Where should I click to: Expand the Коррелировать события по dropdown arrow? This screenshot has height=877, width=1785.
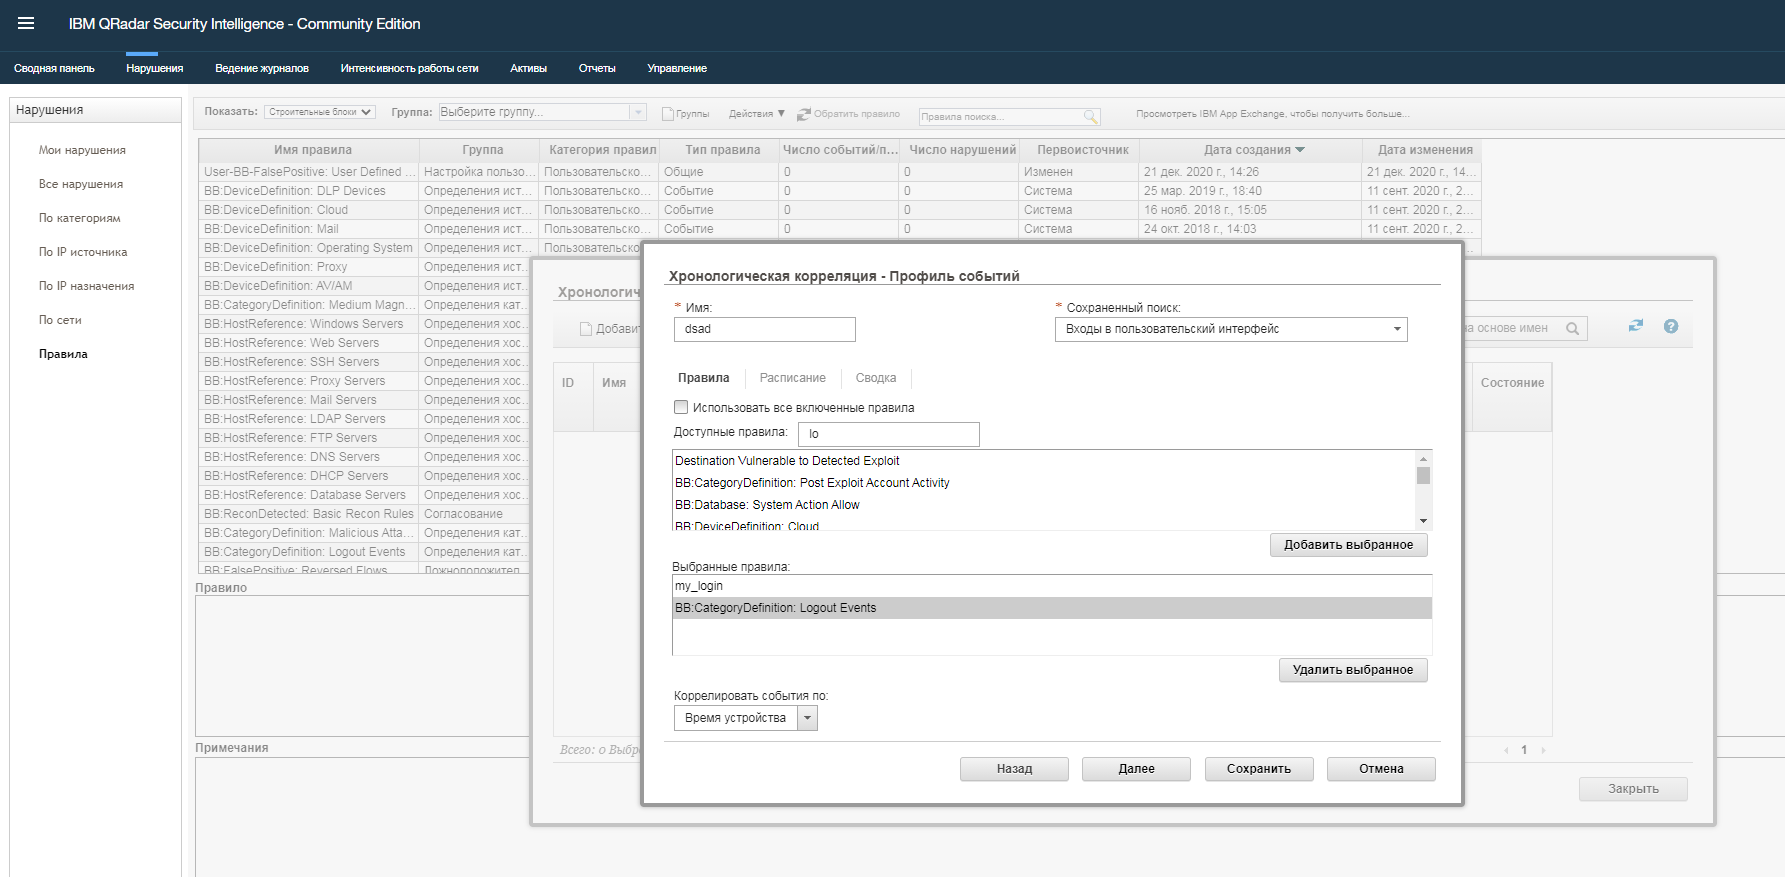pos(808,718)
